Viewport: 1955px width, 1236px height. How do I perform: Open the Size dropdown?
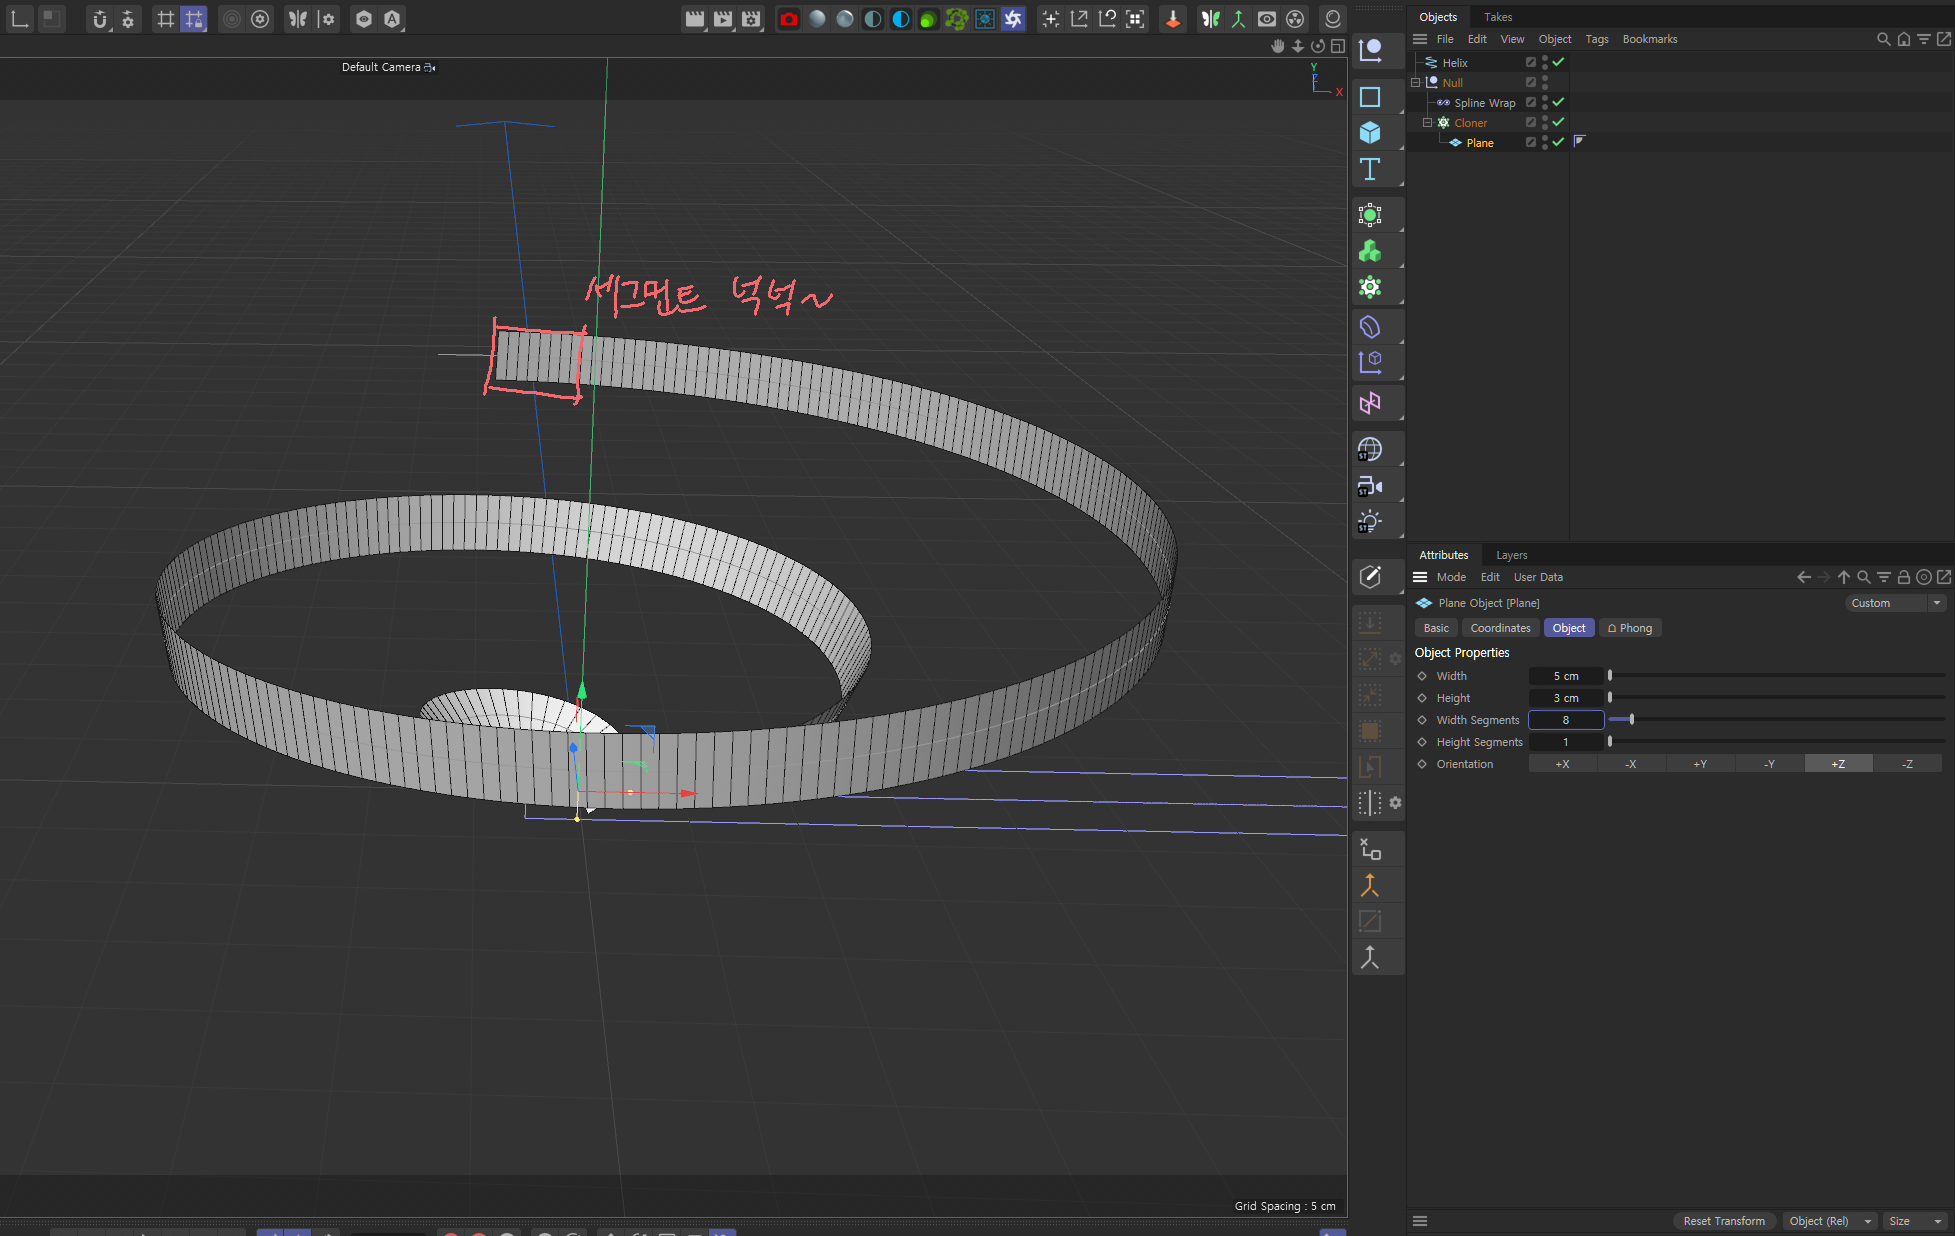[1914, 1221]
